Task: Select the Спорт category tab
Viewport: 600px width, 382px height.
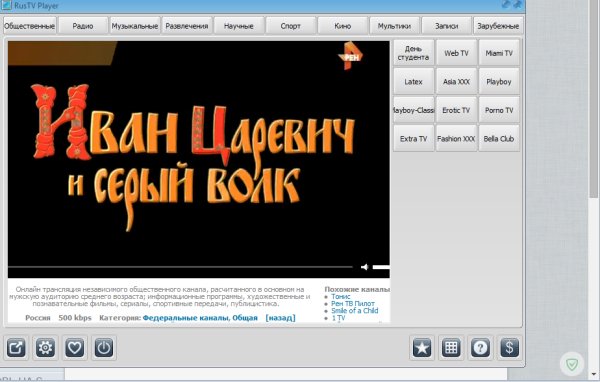Action: pos(291,26)
